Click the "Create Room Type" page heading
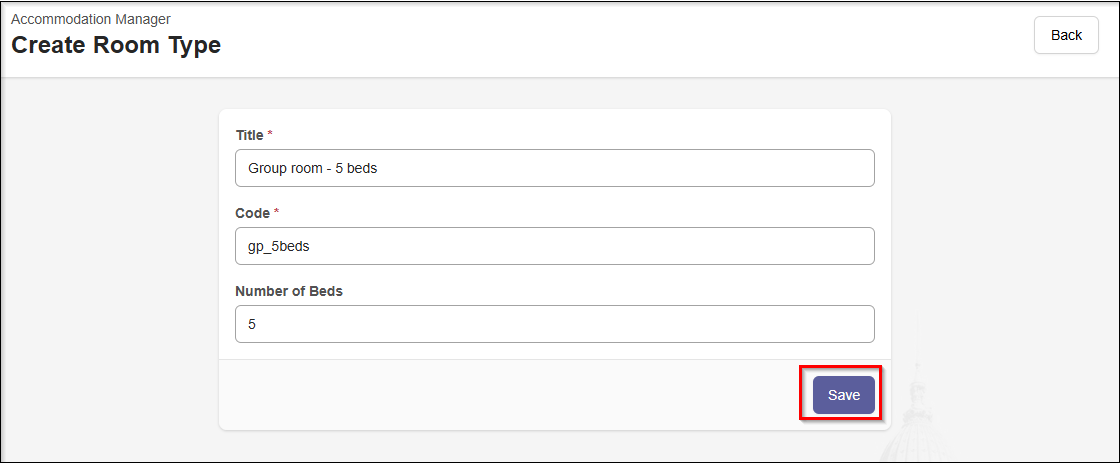 click(116, 45)
